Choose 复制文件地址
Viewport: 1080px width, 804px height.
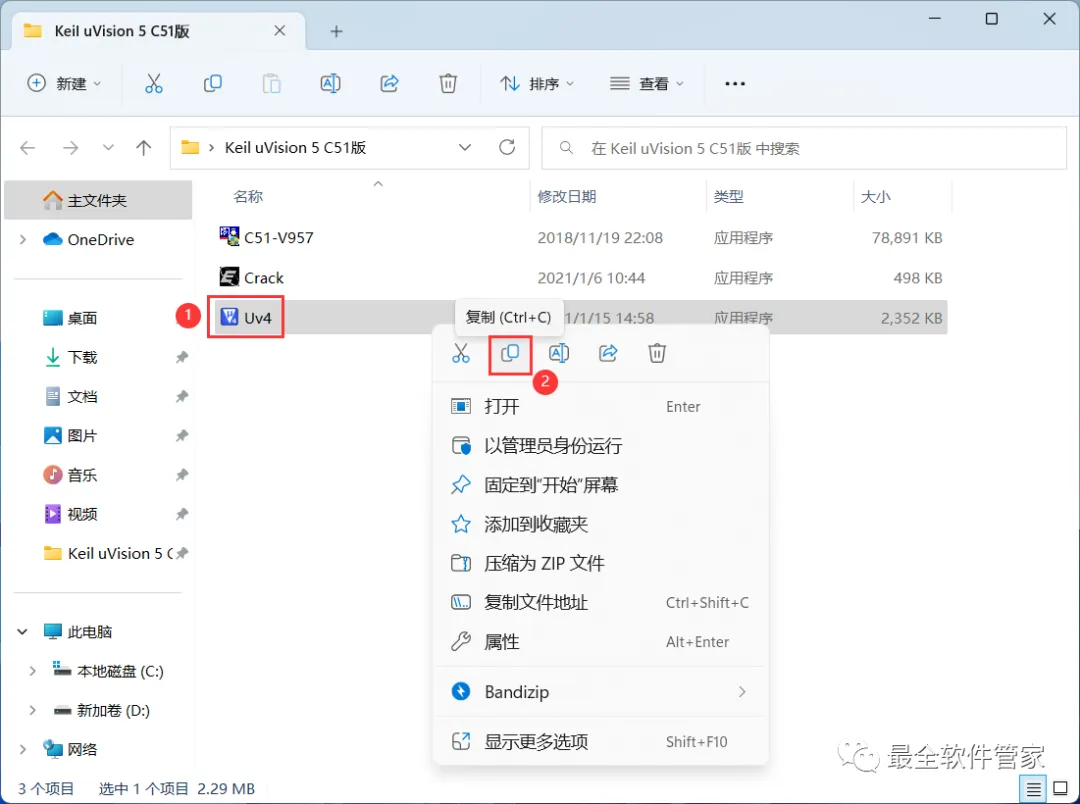click(601, 603)
